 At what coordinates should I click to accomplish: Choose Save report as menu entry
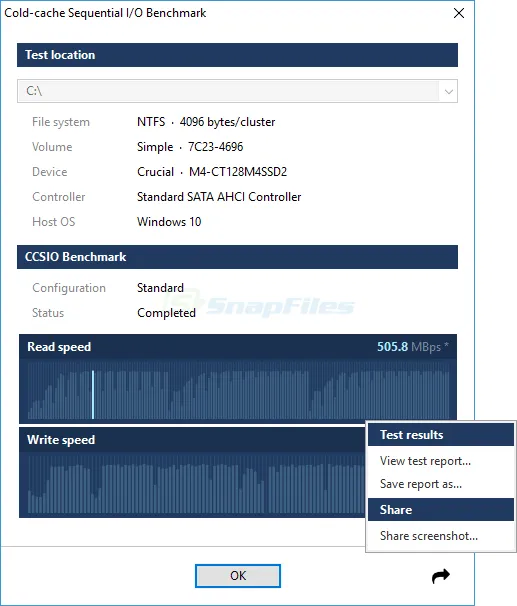pos(420,484)
